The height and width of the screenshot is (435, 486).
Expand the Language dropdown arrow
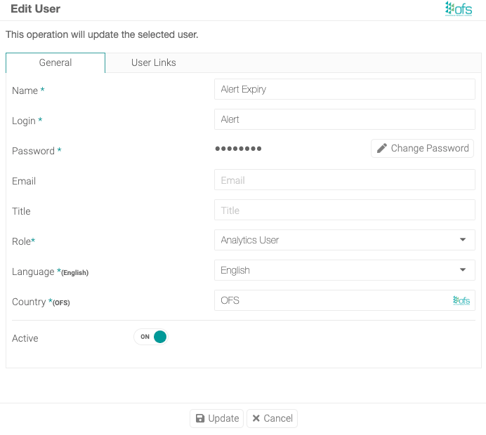tap(463, 270)
